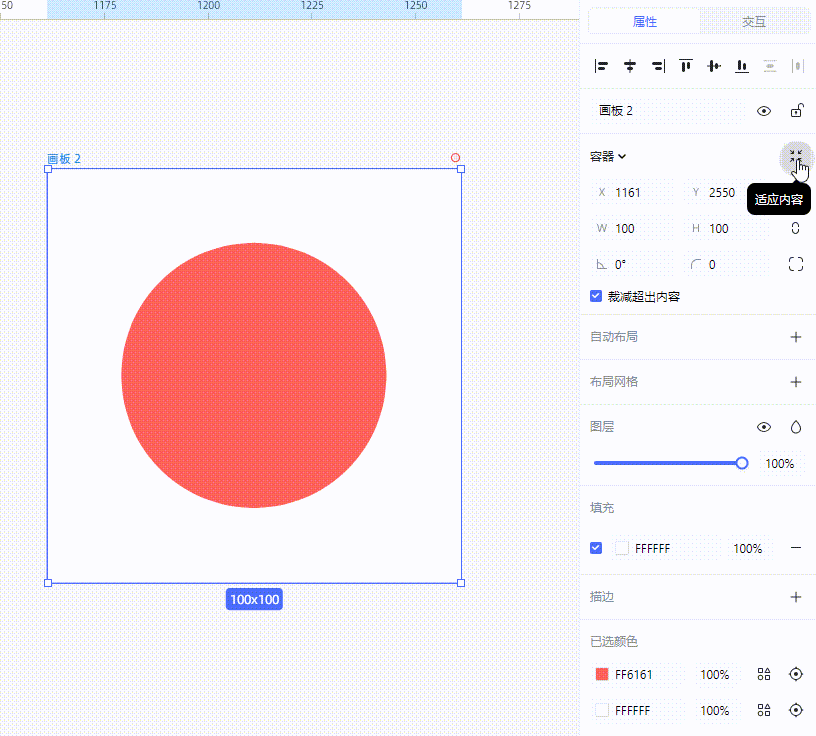This screenshot has width=816, height=736.
Task: Click the layer opacity slider handle
Action: [x=742, y=463]
